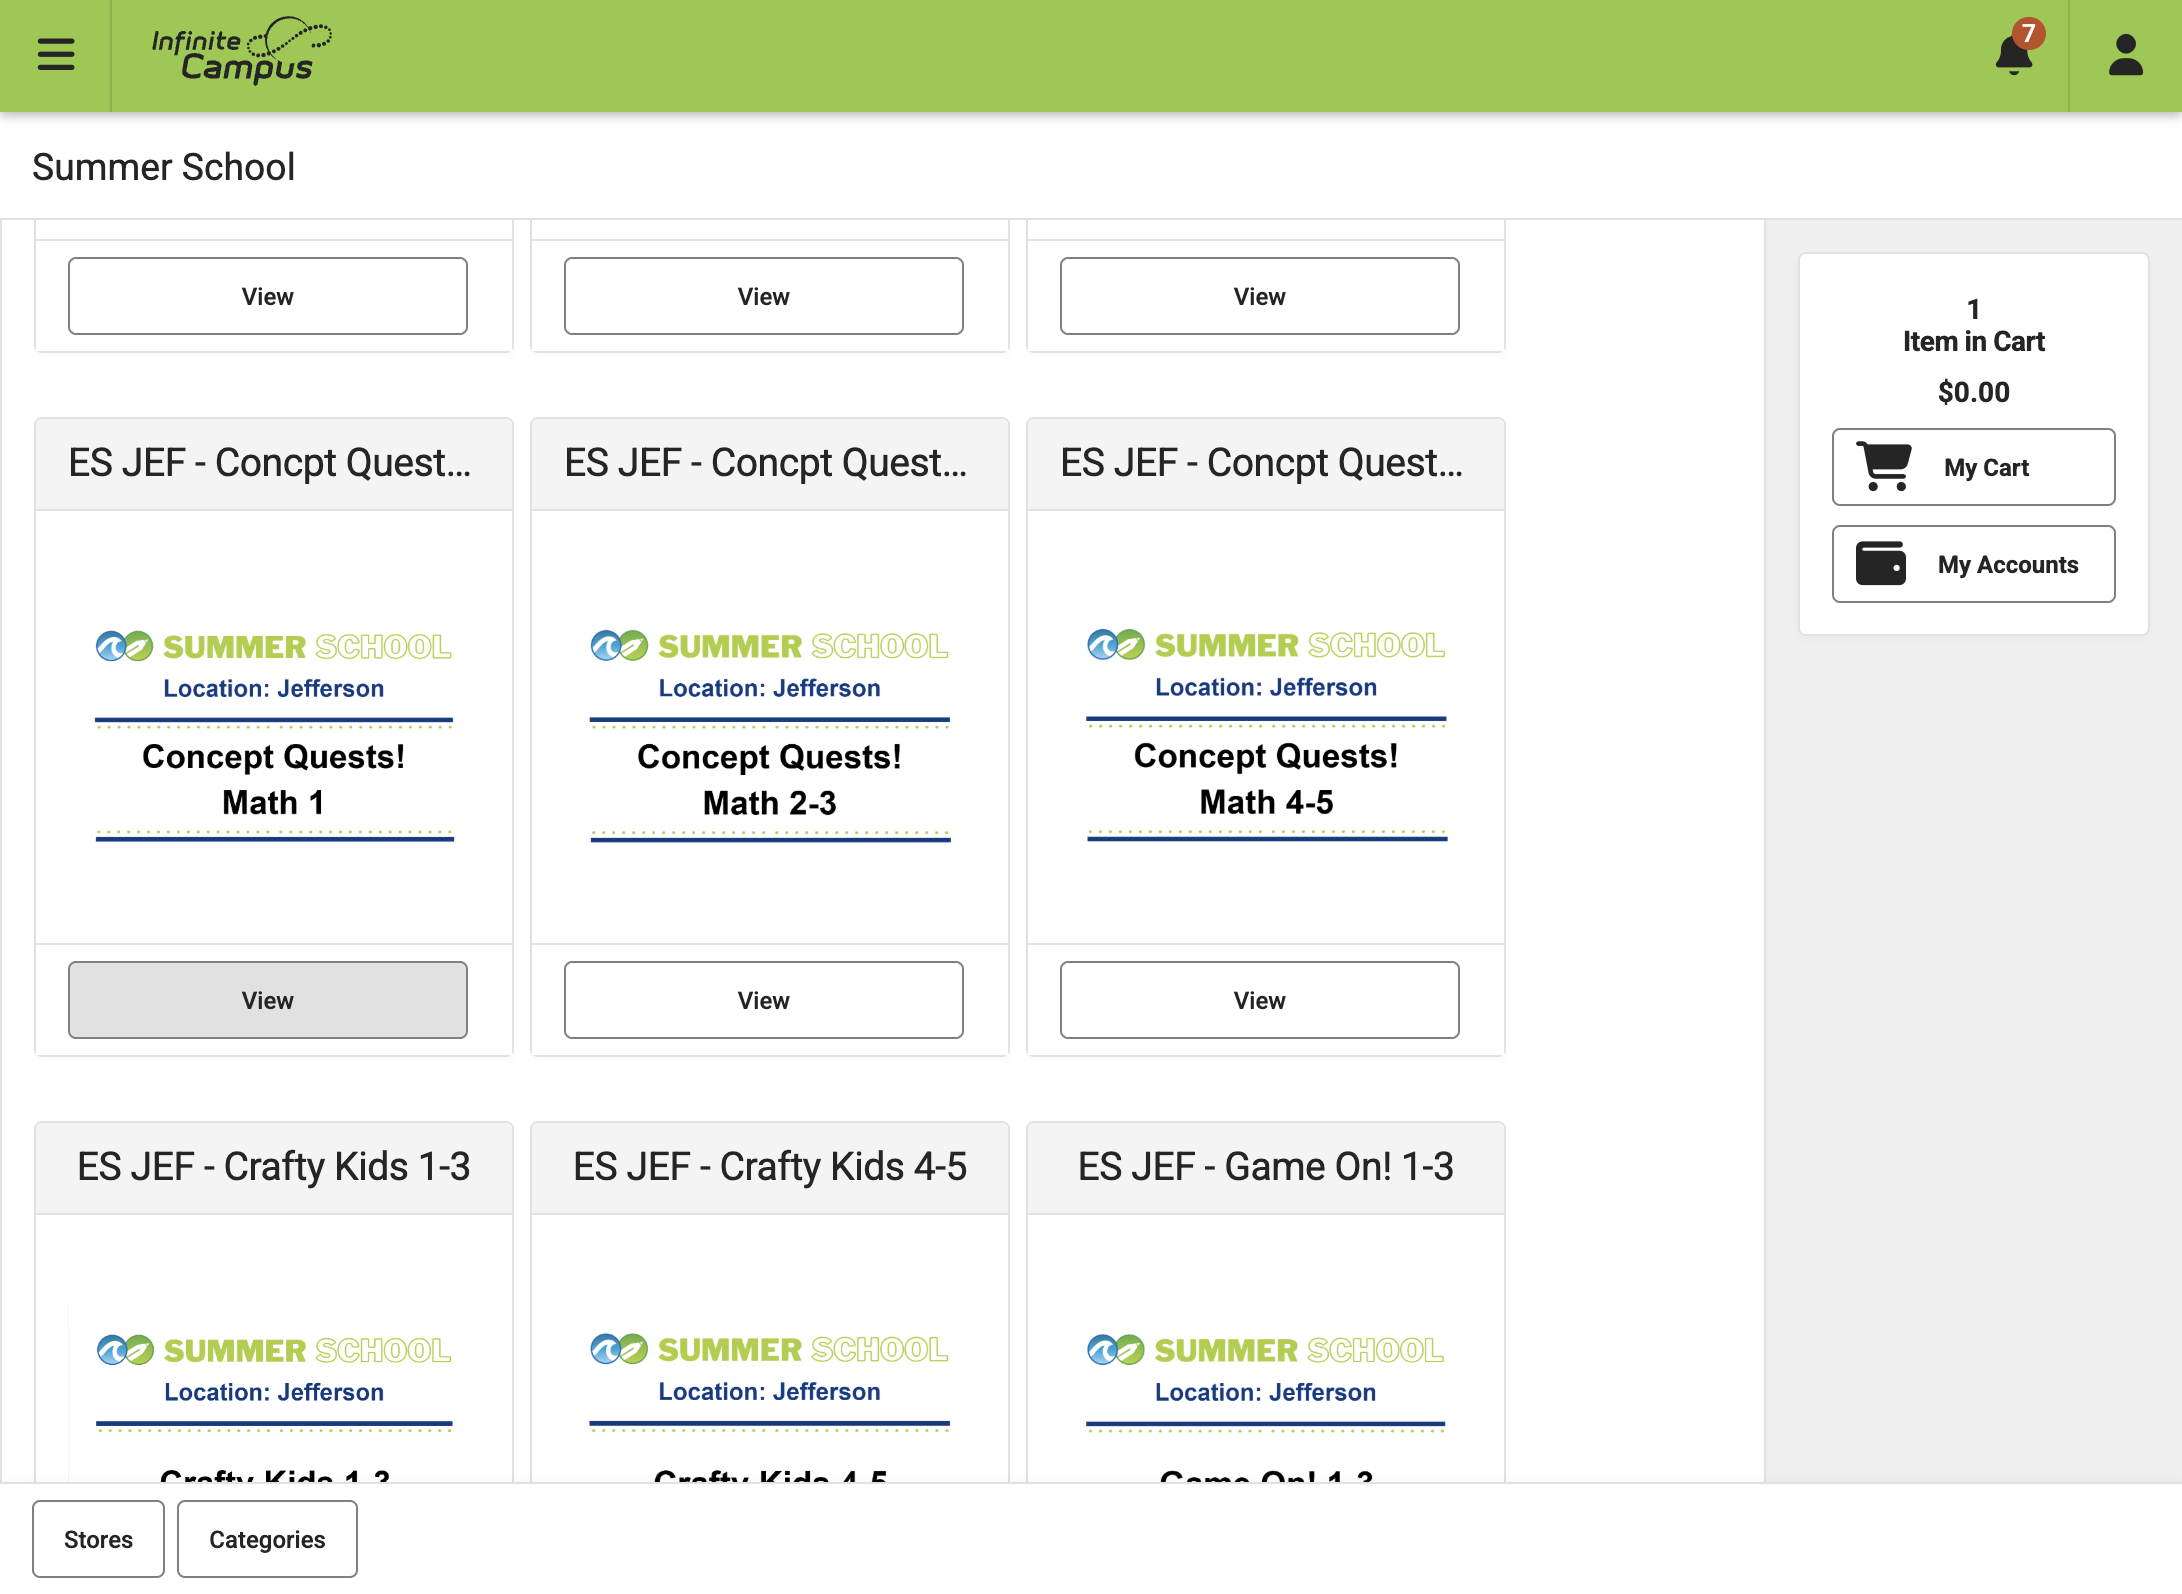
Task: Click the Summer School page title
Action: [164, 167]
